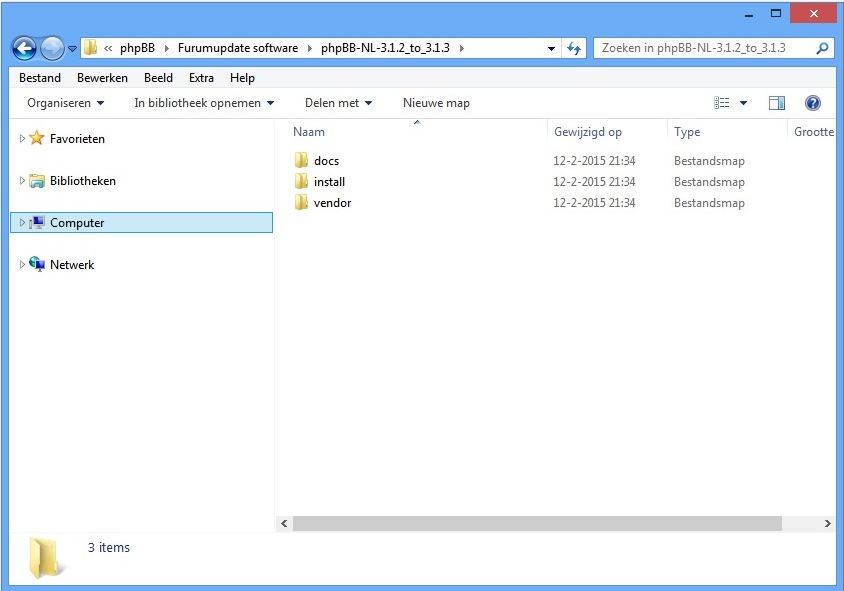Image resolution: width=844 pixels, height=591 pixels.
Task: Open In bibliotheek opnemen dropdown
Action: point(204,103)
